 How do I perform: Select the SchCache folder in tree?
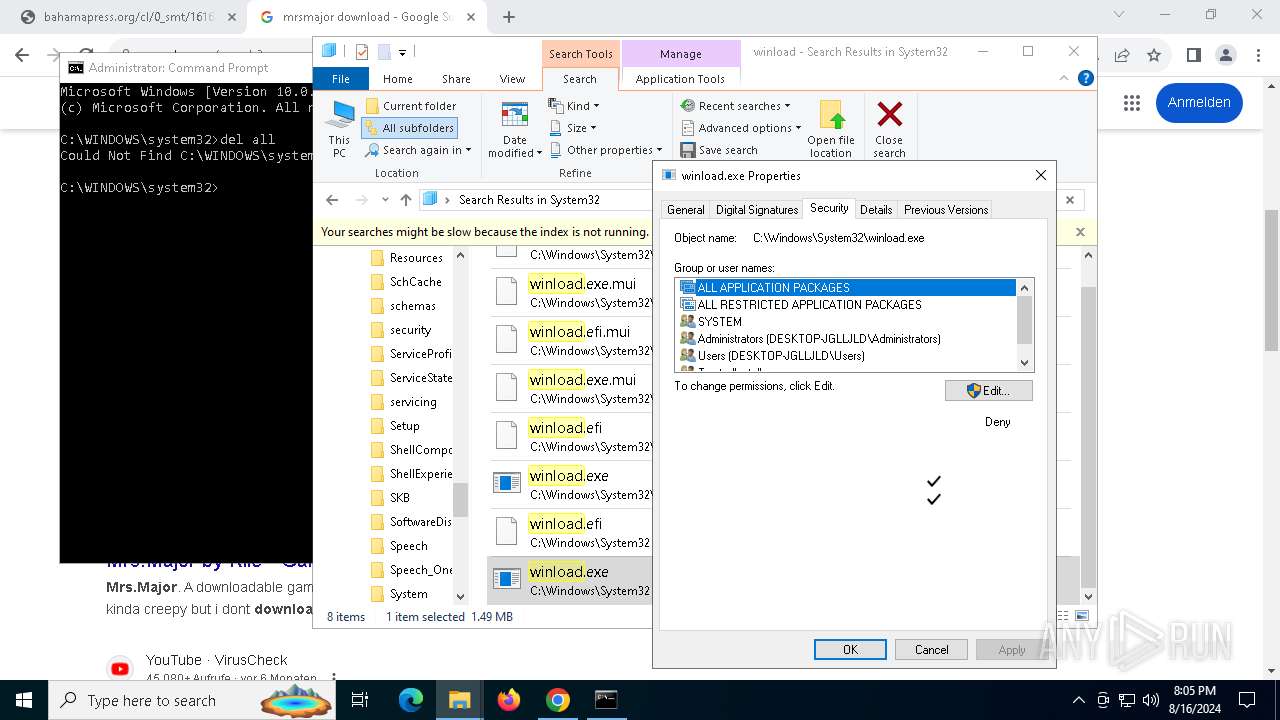coord(415,282)
